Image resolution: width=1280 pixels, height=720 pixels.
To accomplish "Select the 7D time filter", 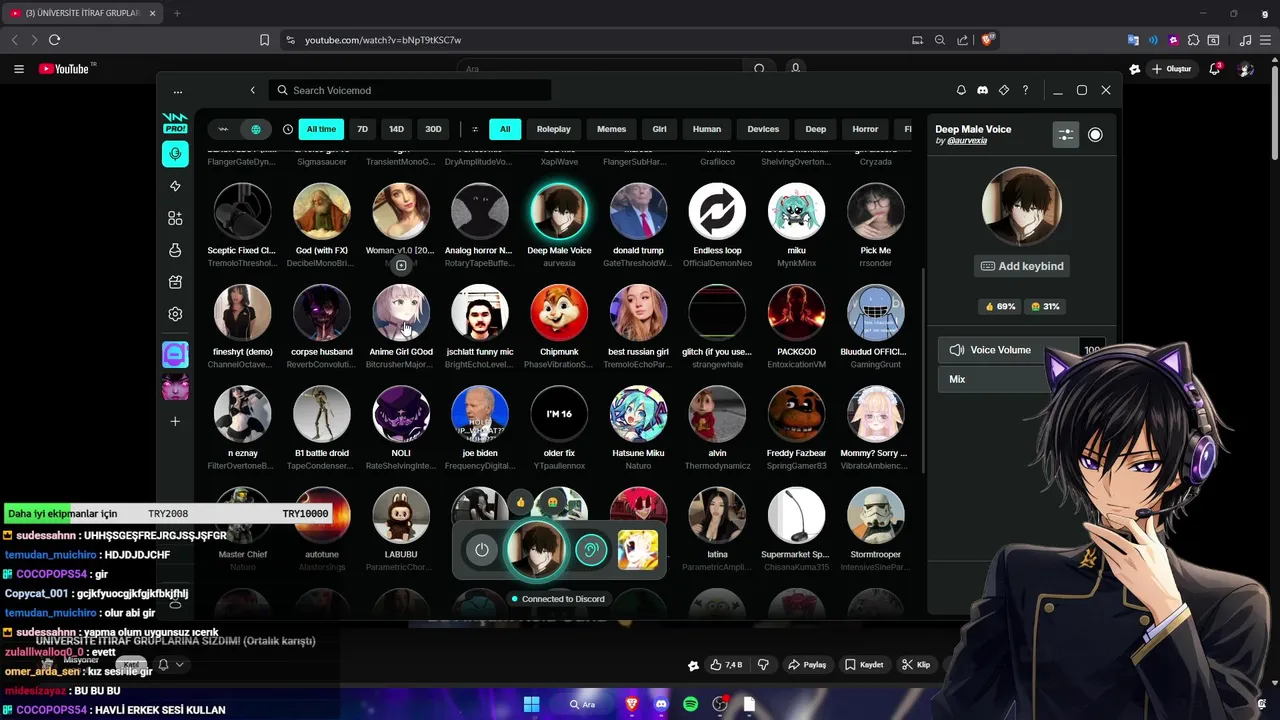I will pyautogui.click(x=363, y=129).
